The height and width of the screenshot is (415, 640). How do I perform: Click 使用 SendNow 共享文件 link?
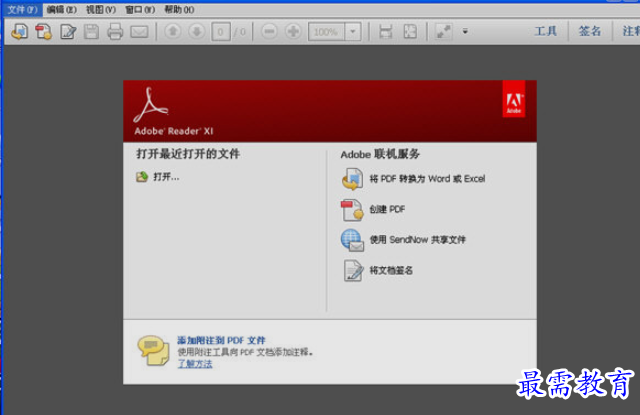pyautogui.click(x=417, y=240)
